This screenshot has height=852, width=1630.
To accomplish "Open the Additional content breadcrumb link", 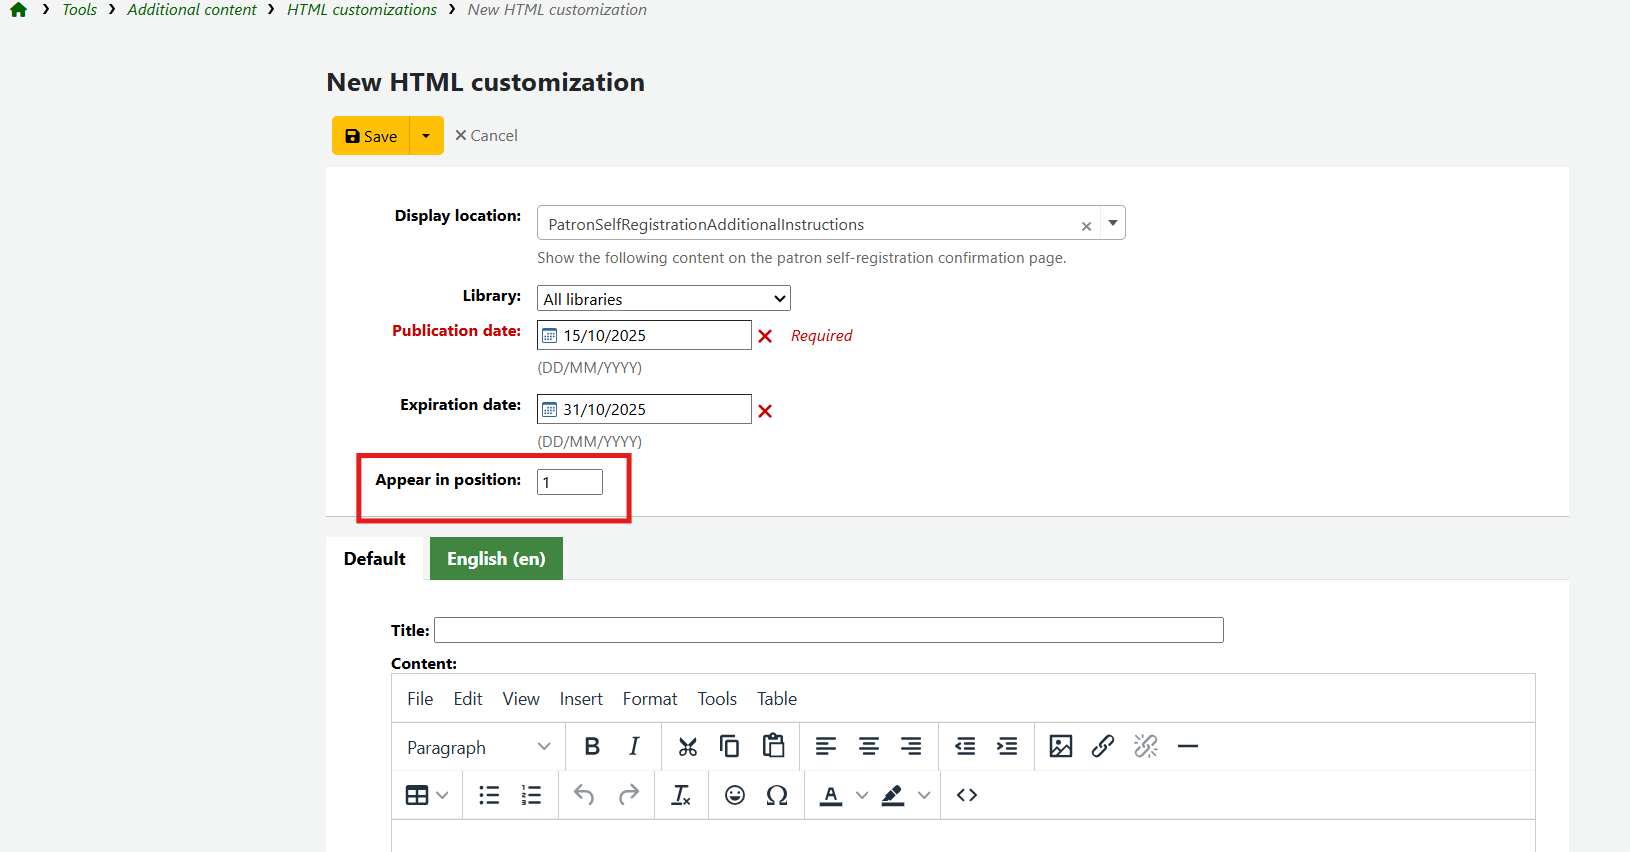I will (192, 10).
